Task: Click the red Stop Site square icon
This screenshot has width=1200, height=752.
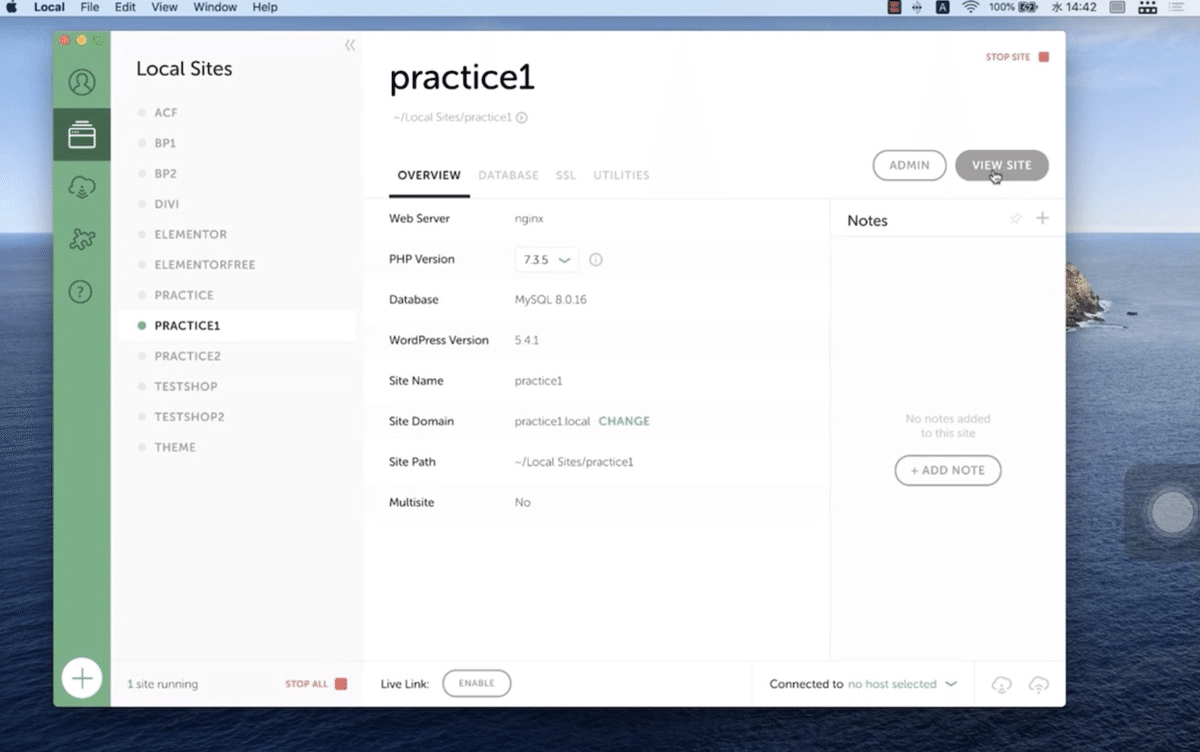Action: (1044, 57)
